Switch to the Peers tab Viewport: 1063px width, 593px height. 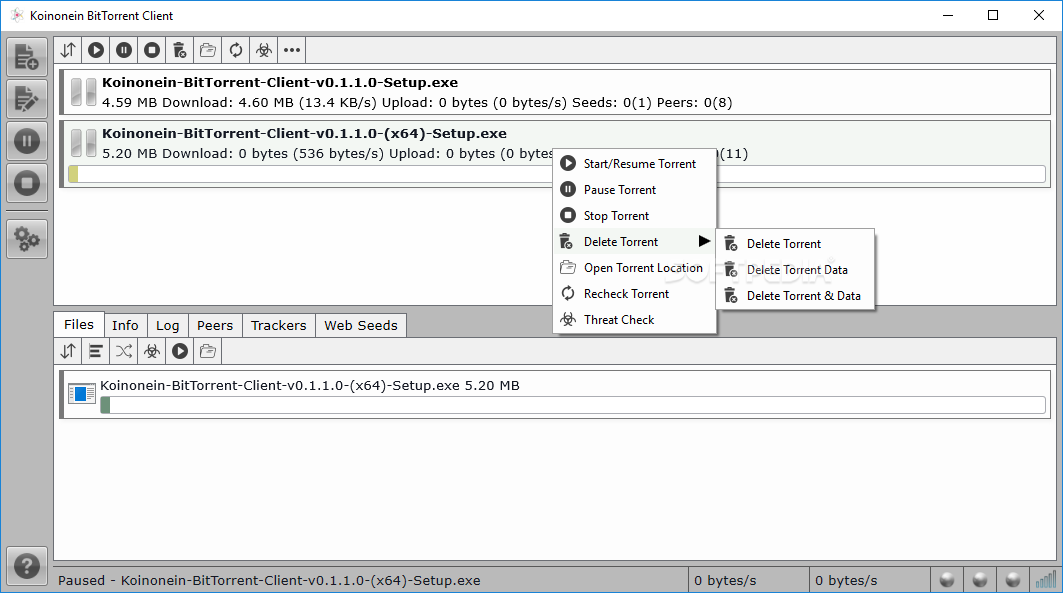(x=215, y=325)
